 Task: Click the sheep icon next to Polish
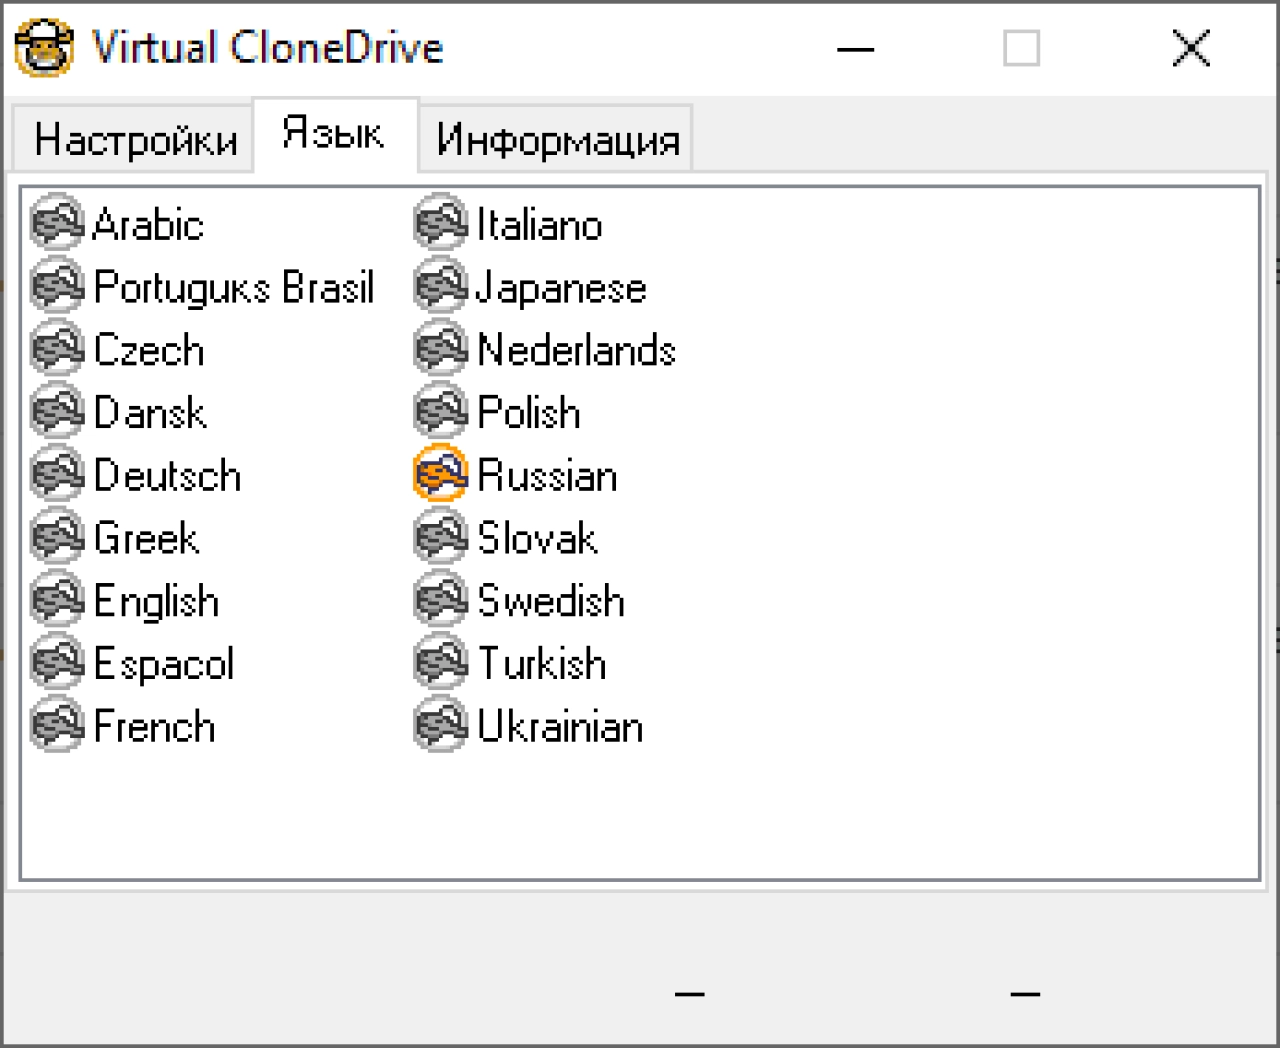tap(441, 411)
